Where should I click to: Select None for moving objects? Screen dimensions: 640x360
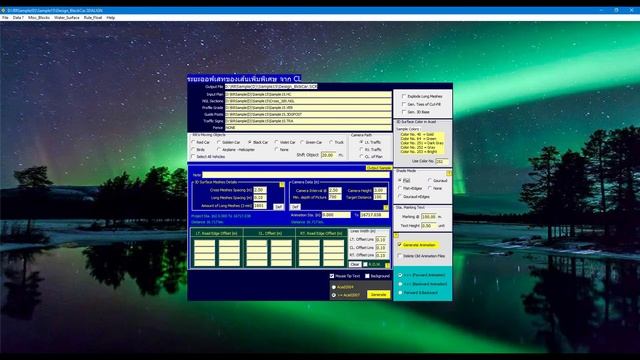pyautogui.click(x=277, y=150)
